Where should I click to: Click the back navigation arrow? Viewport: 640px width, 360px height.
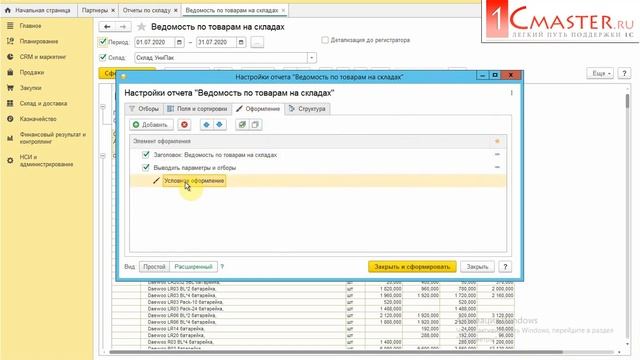pos(107,27)
